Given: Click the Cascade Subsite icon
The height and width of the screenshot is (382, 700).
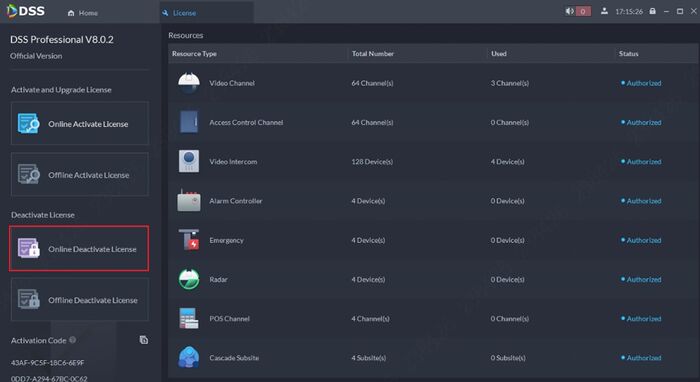Looking at the screenshot, I should [x=189, y=357].
